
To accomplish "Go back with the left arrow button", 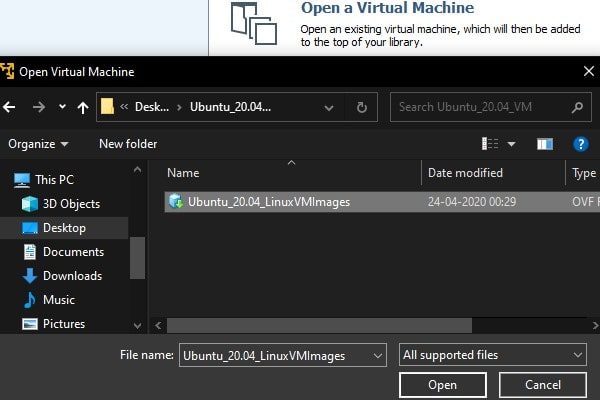I will coord(9,107).
